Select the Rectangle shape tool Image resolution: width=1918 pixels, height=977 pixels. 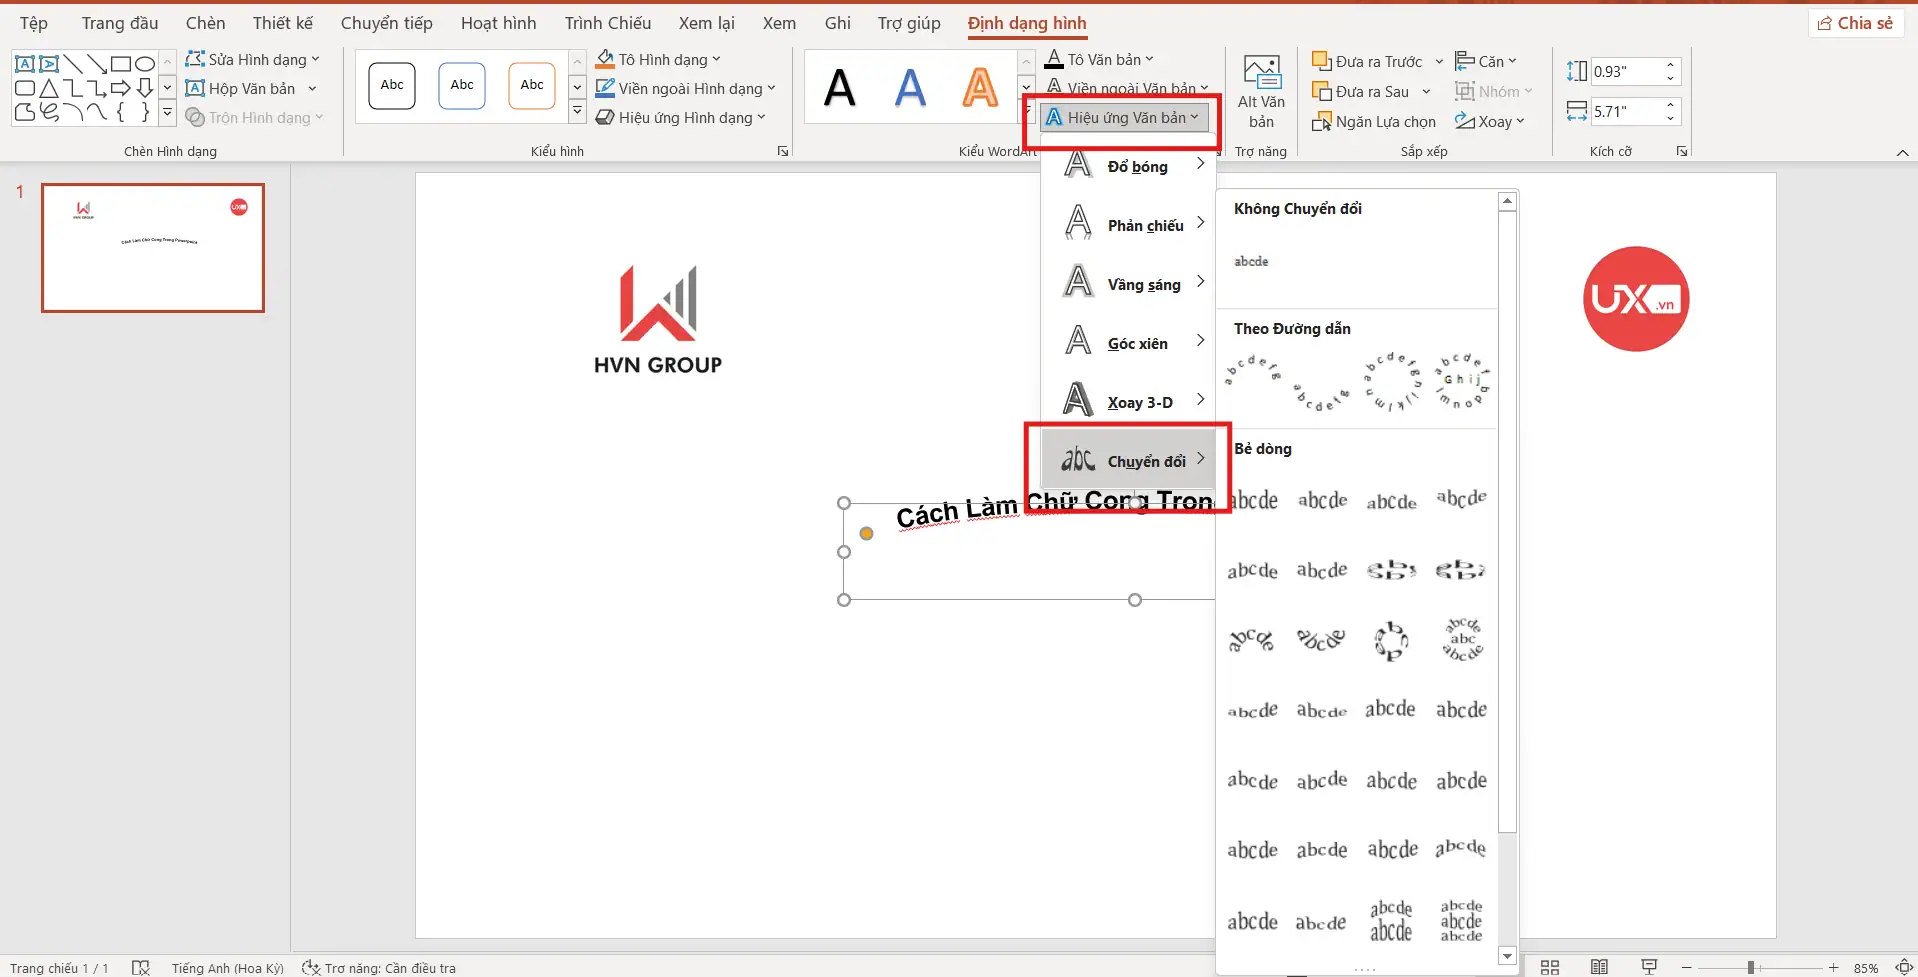pyautogui.click(x=120, y=63)
